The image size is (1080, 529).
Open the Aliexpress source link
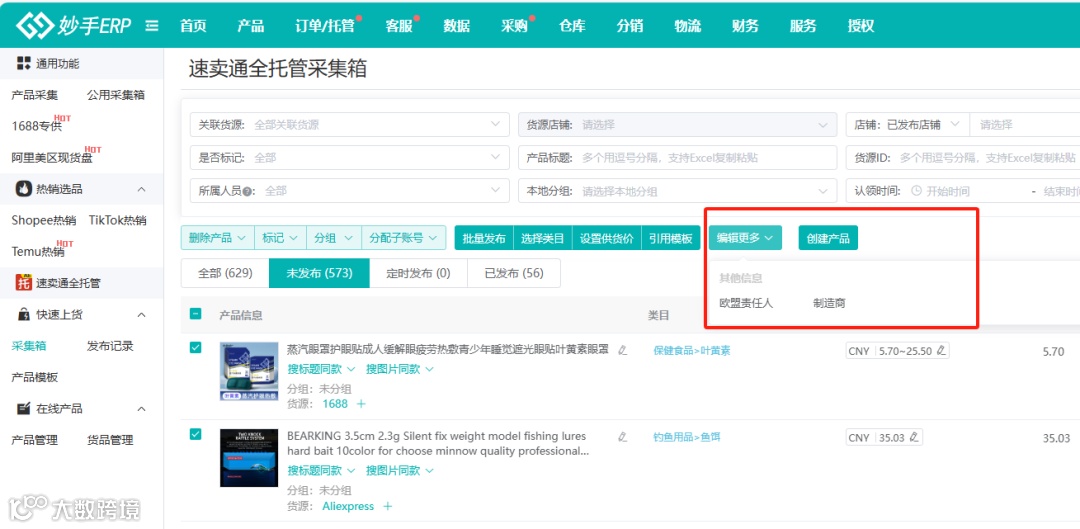click(x=348, y=506)
